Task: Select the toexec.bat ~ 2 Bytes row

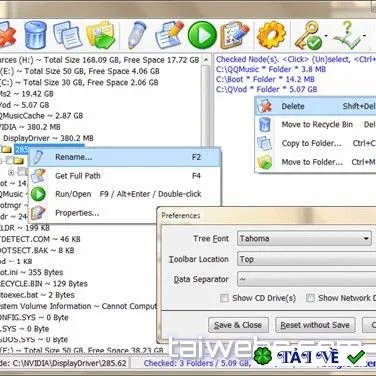Action: pyautogui.click(x=37, y=295)
